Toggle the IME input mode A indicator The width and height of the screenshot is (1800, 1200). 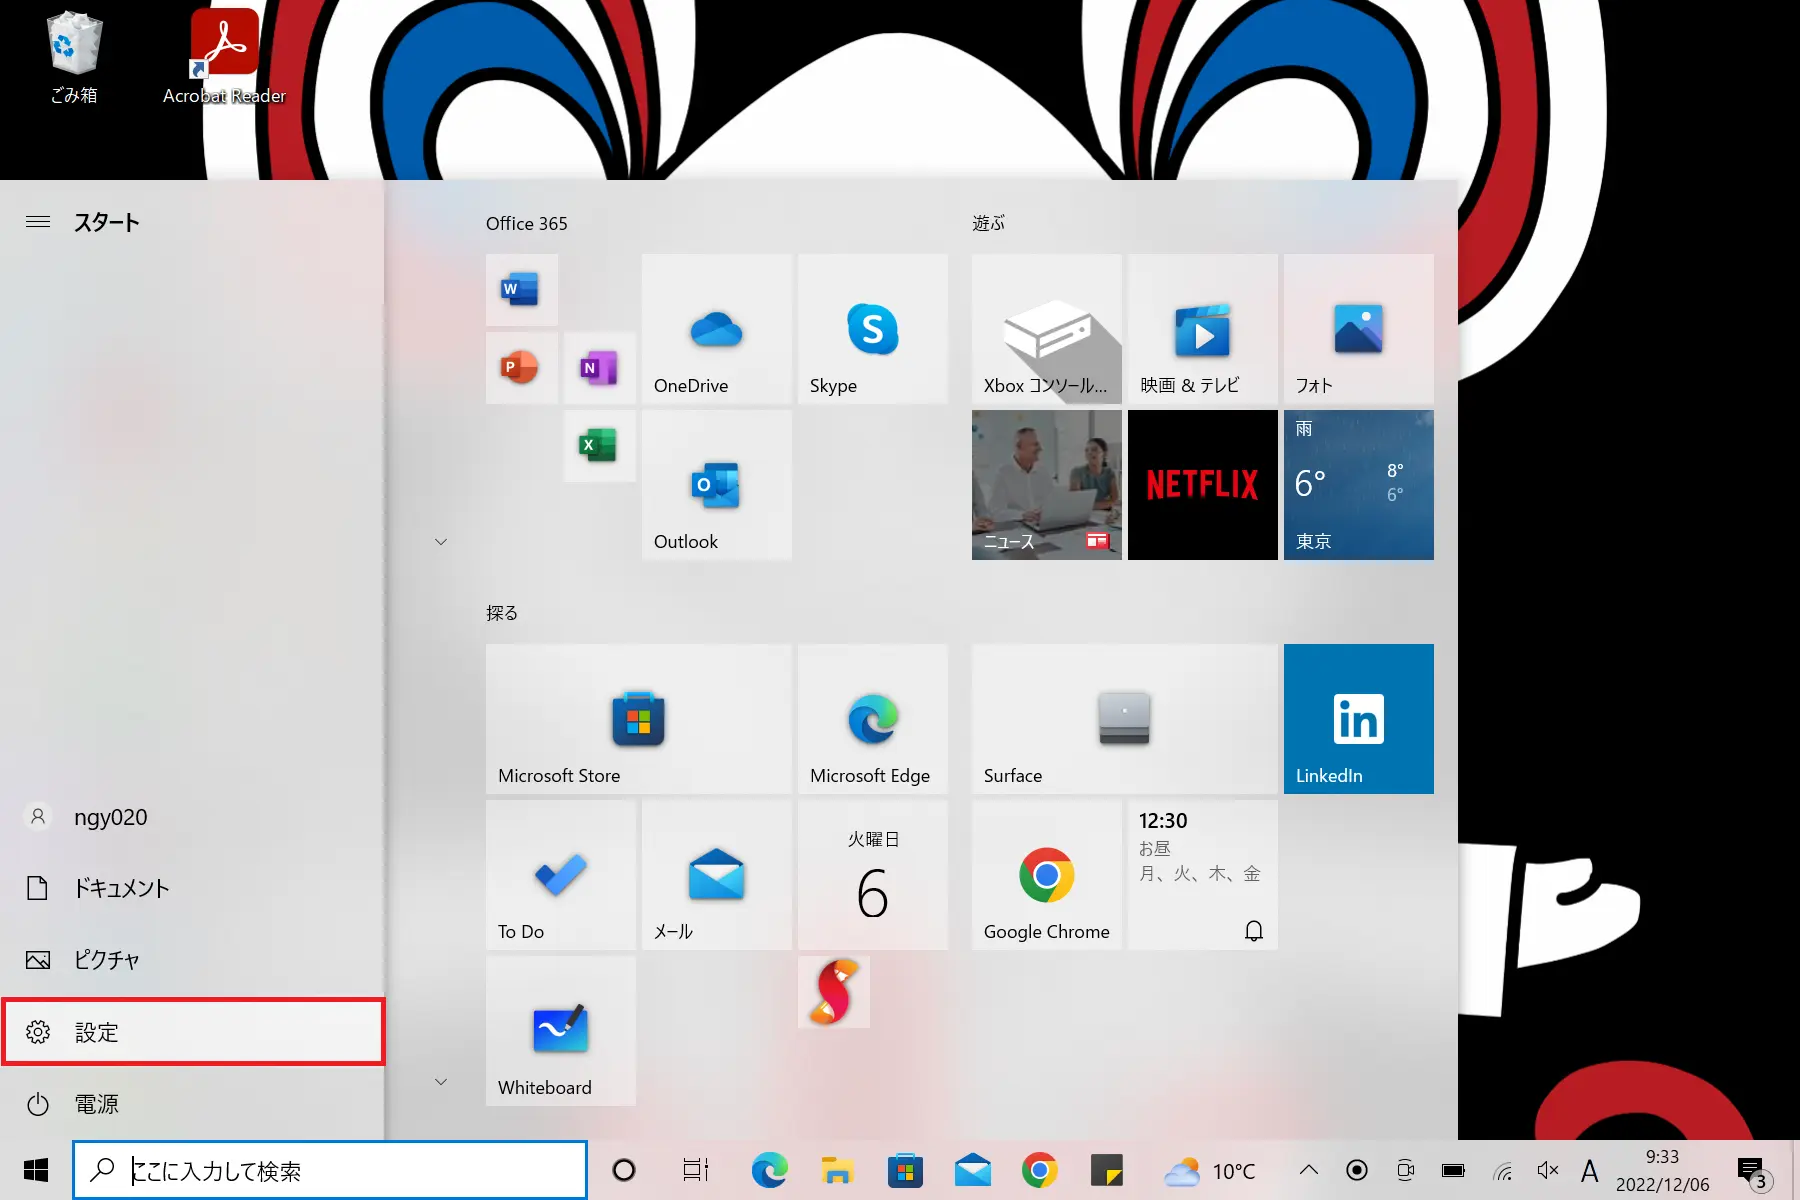[1590, 1170]
